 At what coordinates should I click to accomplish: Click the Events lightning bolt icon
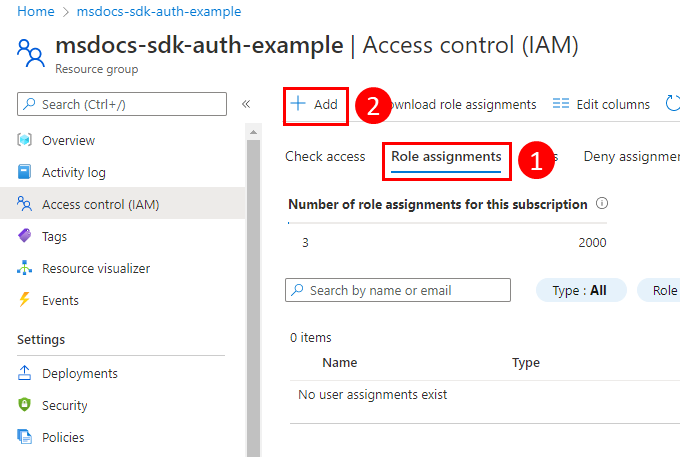point(25,300)
